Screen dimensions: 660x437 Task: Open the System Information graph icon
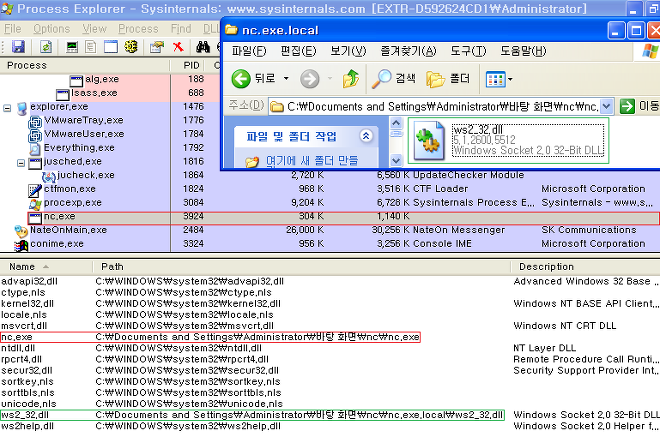[x=72, y=47]
